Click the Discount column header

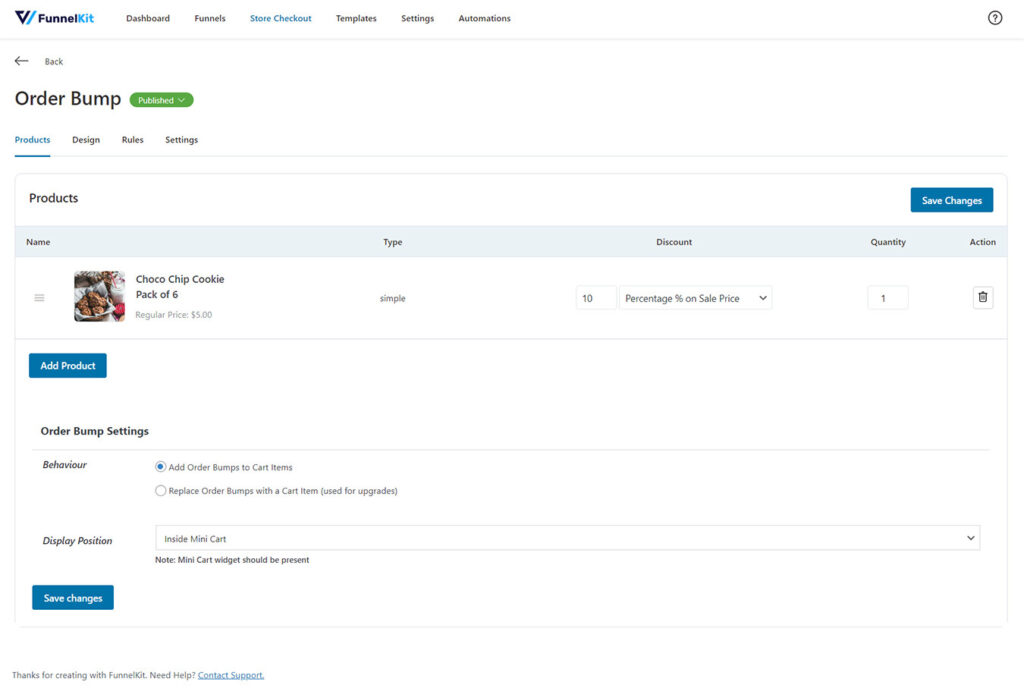point(674,242)
